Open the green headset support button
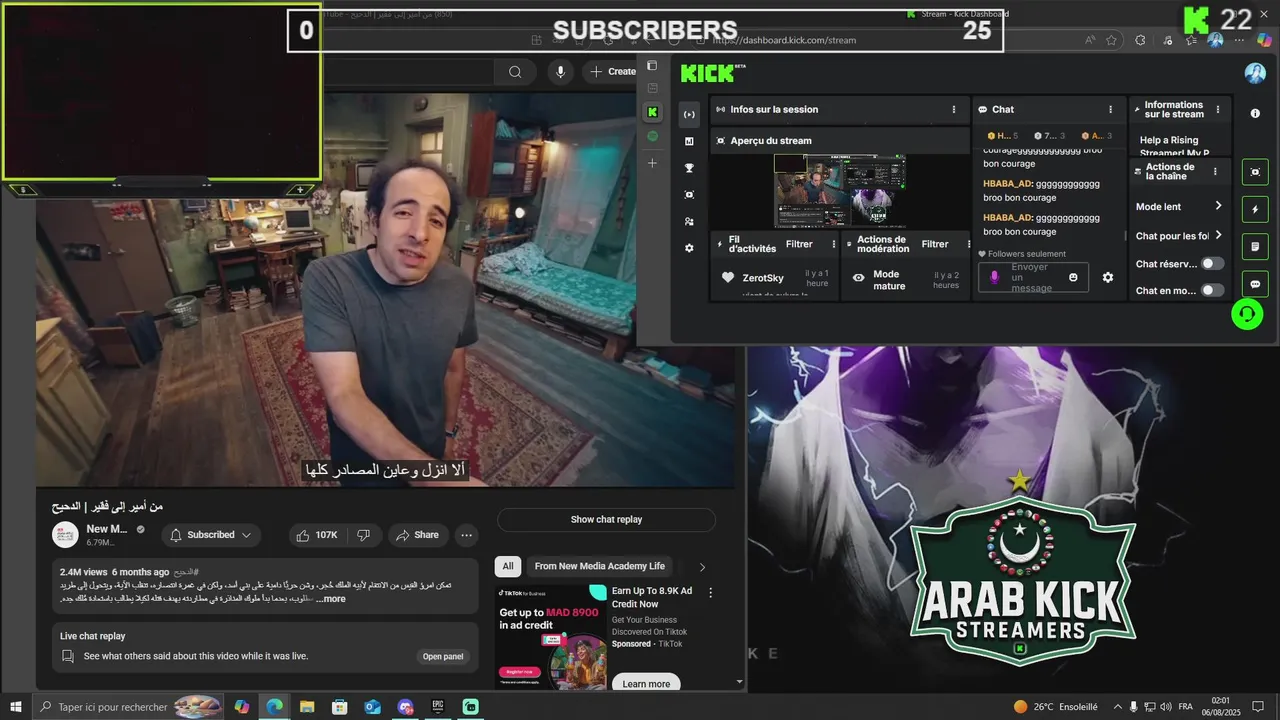Image resolution: width=1280 pixels, height=720 pixels. point(1247,314)
